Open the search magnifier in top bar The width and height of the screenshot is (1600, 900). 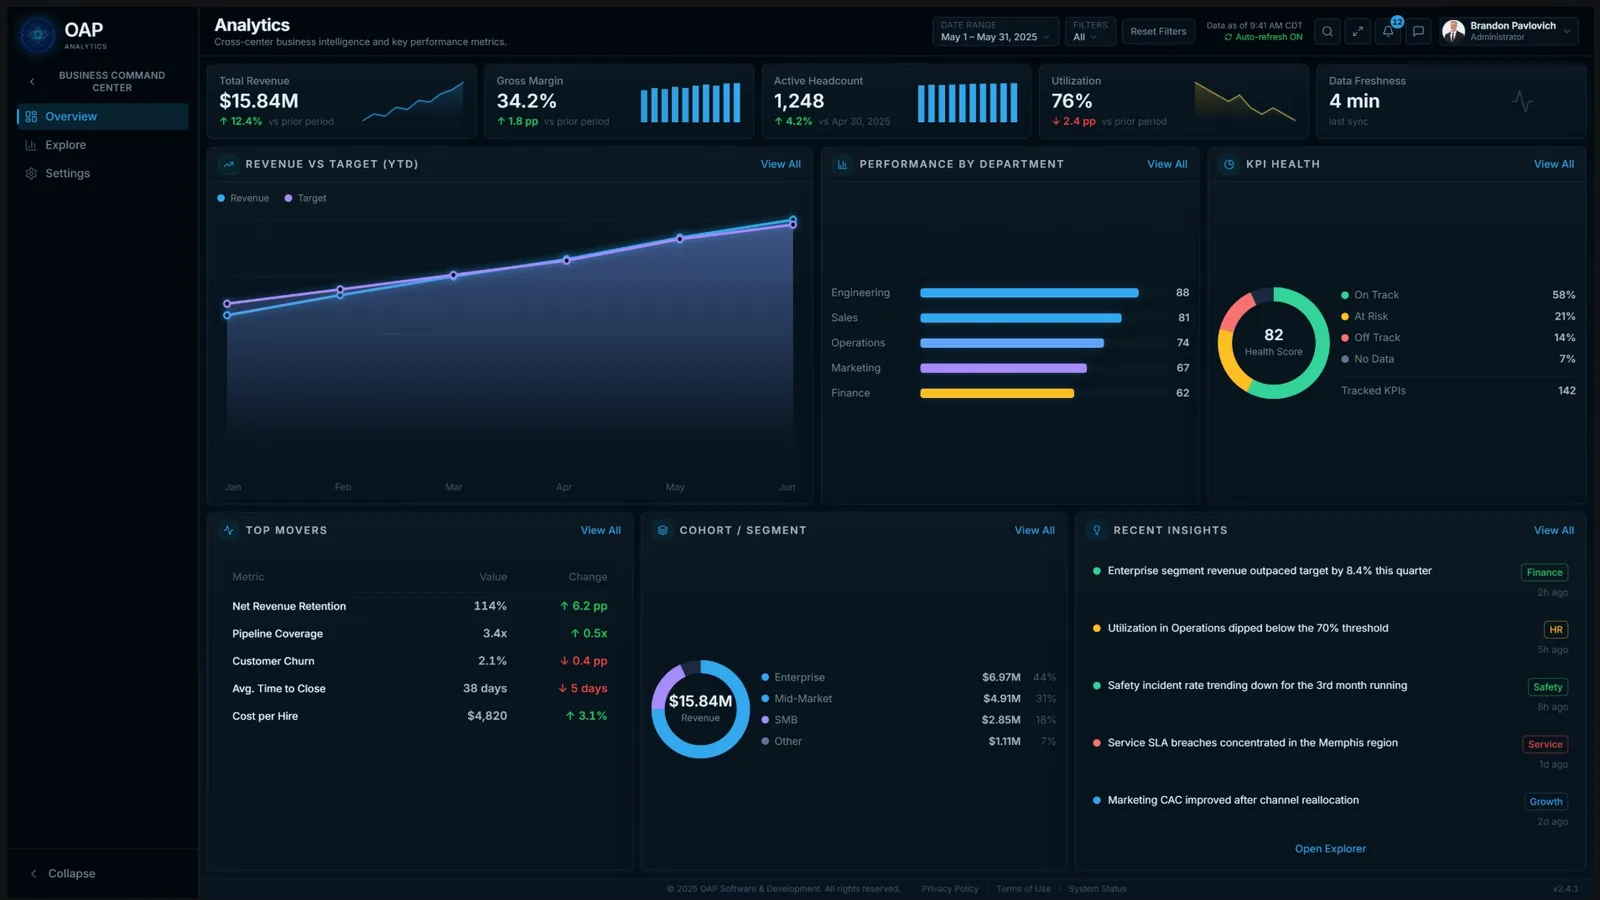(x=1327, y=32)
